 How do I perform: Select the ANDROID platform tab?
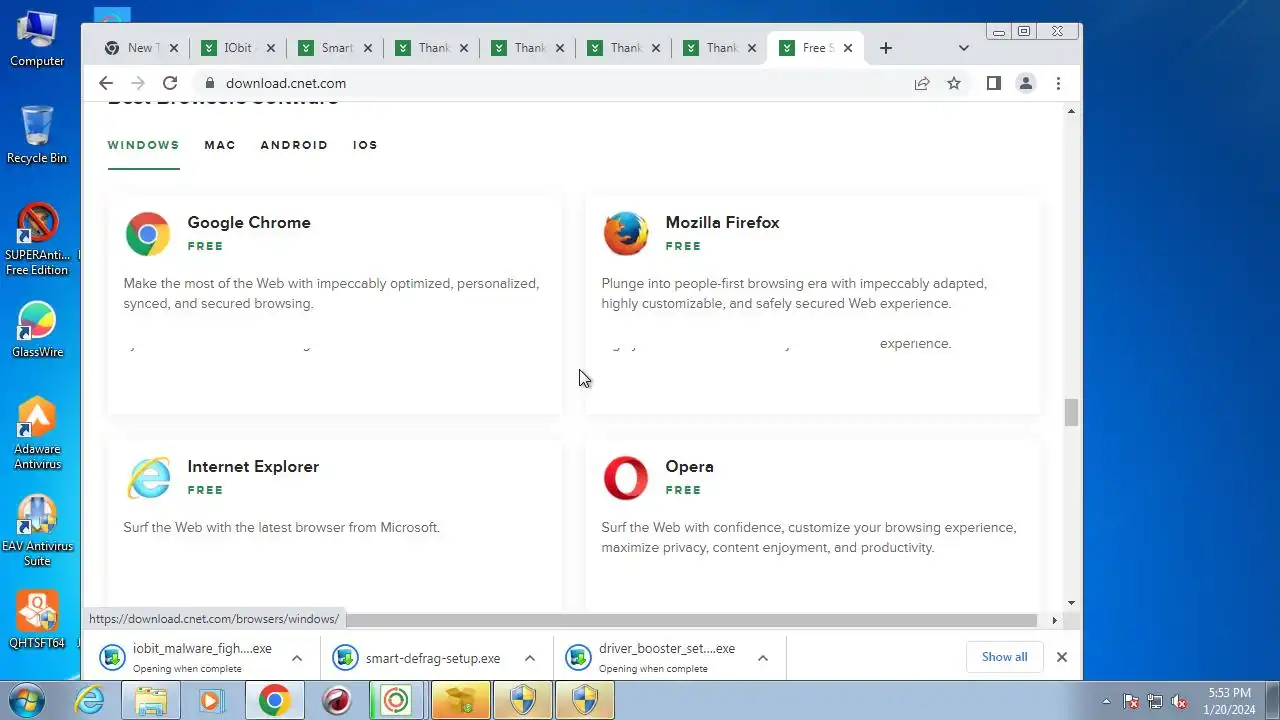(294, 145)
